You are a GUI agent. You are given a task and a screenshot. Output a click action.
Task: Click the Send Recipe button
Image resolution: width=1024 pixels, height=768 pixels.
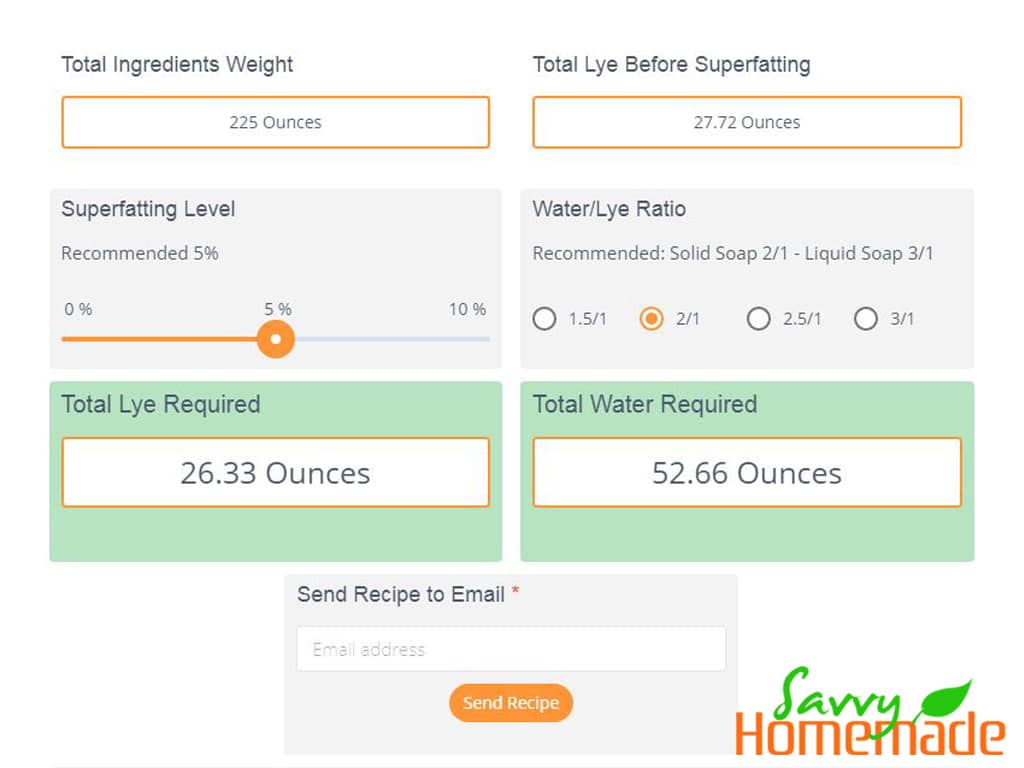(x=511, y=703)
